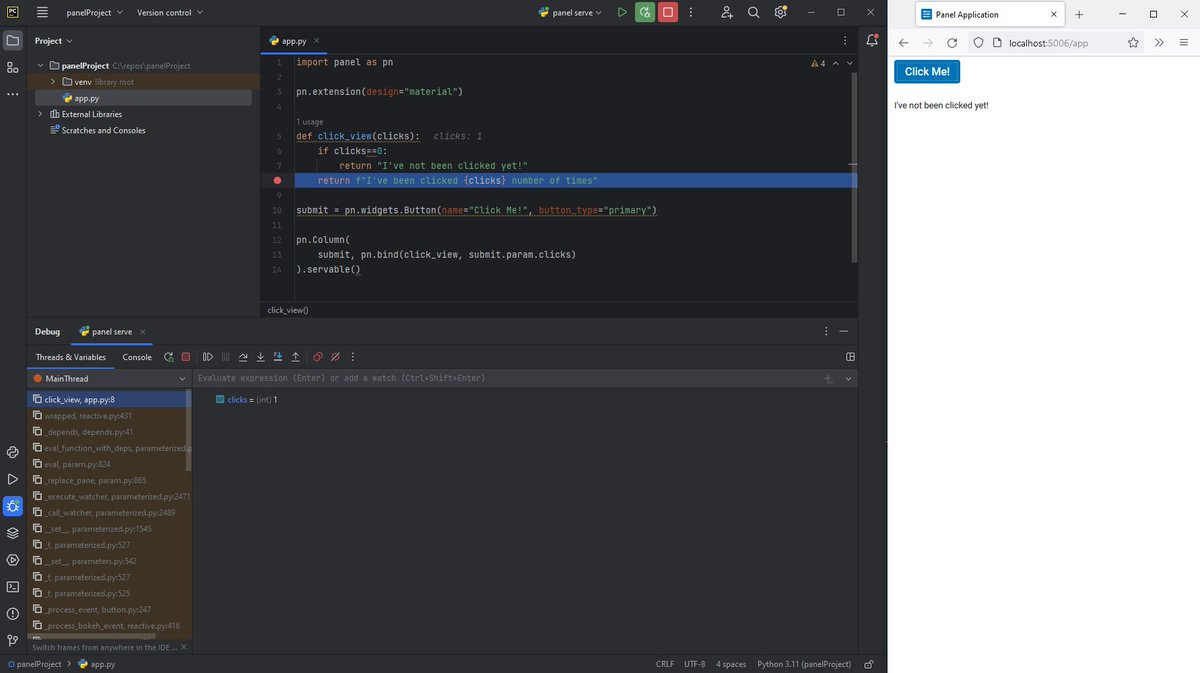This screenshot has width=1200, height=673.
Task: Open Code With Me add-user icon
Action: pyautogui.click(x=727, y=13)
